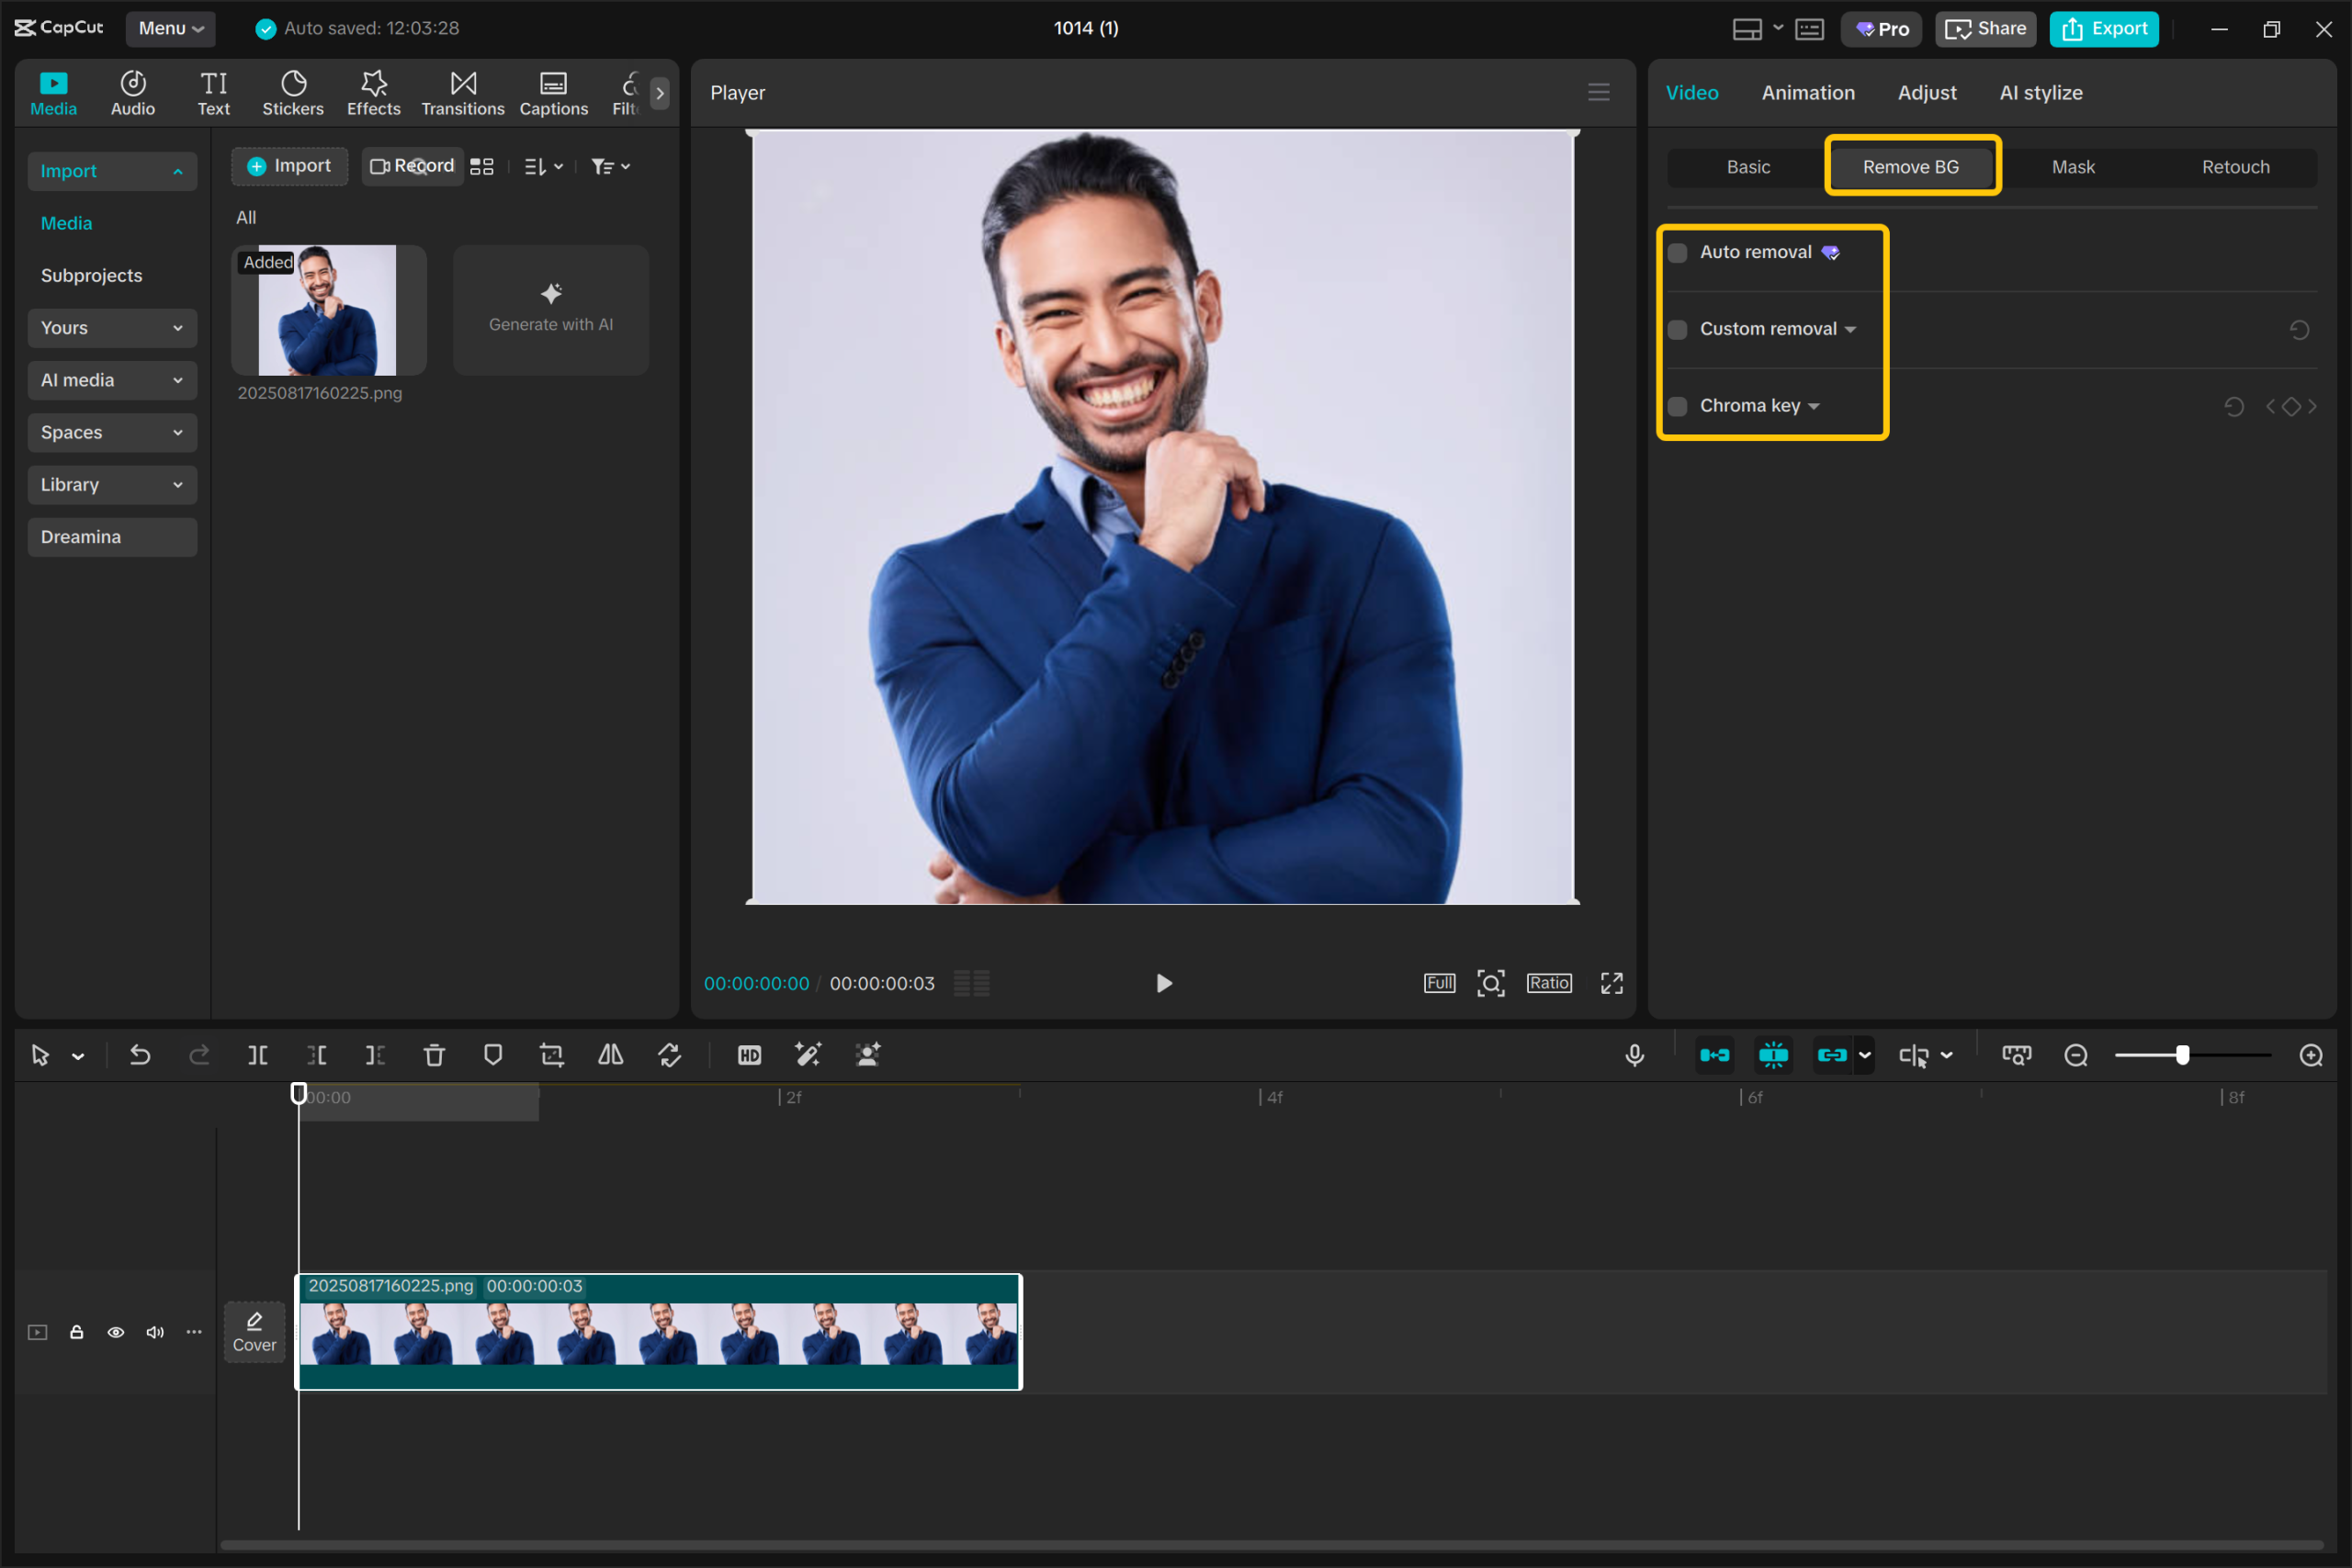Screen dimensions: 2352x1568
Task: Click the Split clip icon in timeline toolbar
Action: [x=257, y=1055]
